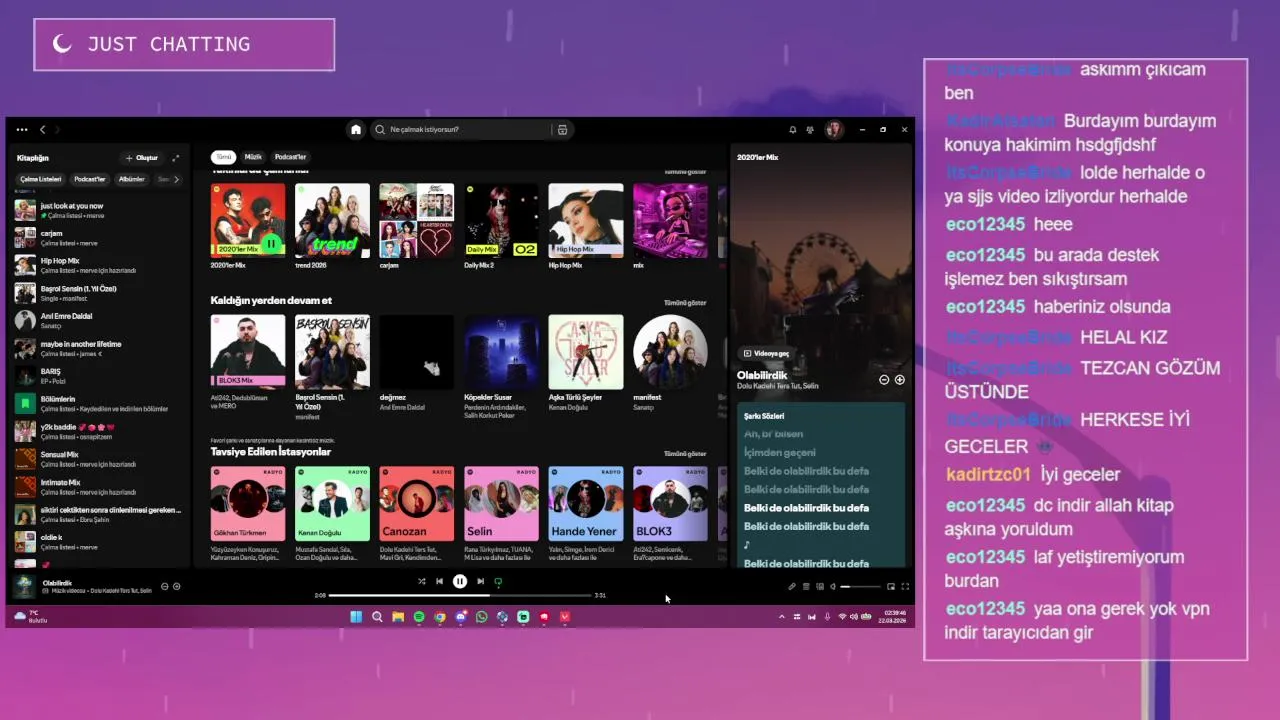The height and width of the screenshot is (720, 1280).
Task: Expand the Kitaplığın library to full view
Action: point(176,158)
